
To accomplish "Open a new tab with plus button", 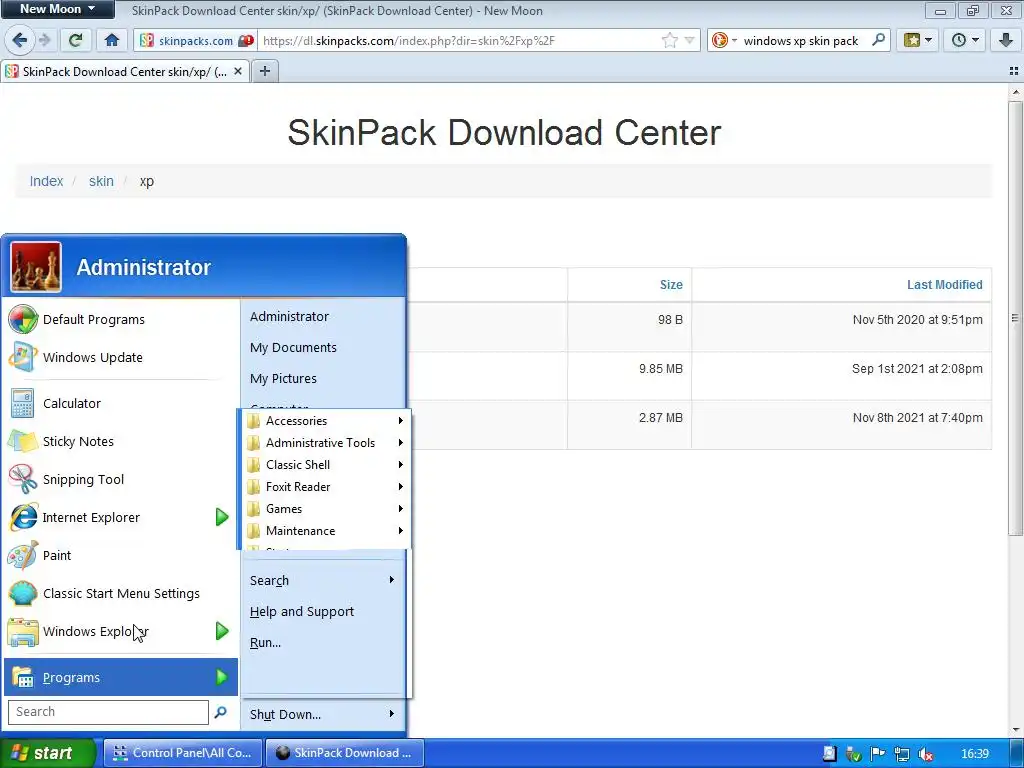I will point(264,71).
